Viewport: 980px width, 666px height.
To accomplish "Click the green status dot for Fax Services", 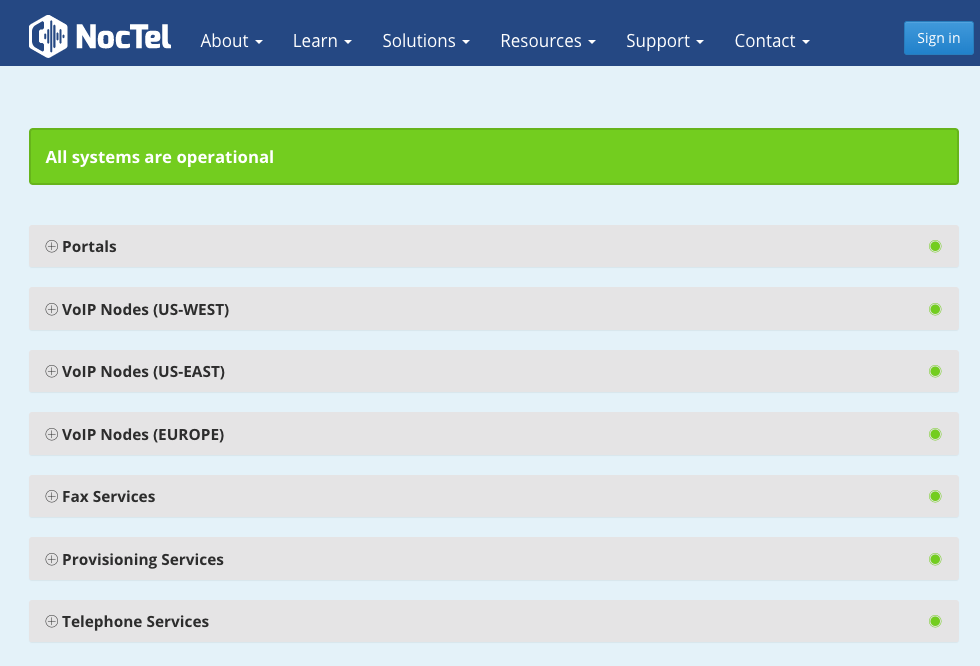I will (935, 496).
